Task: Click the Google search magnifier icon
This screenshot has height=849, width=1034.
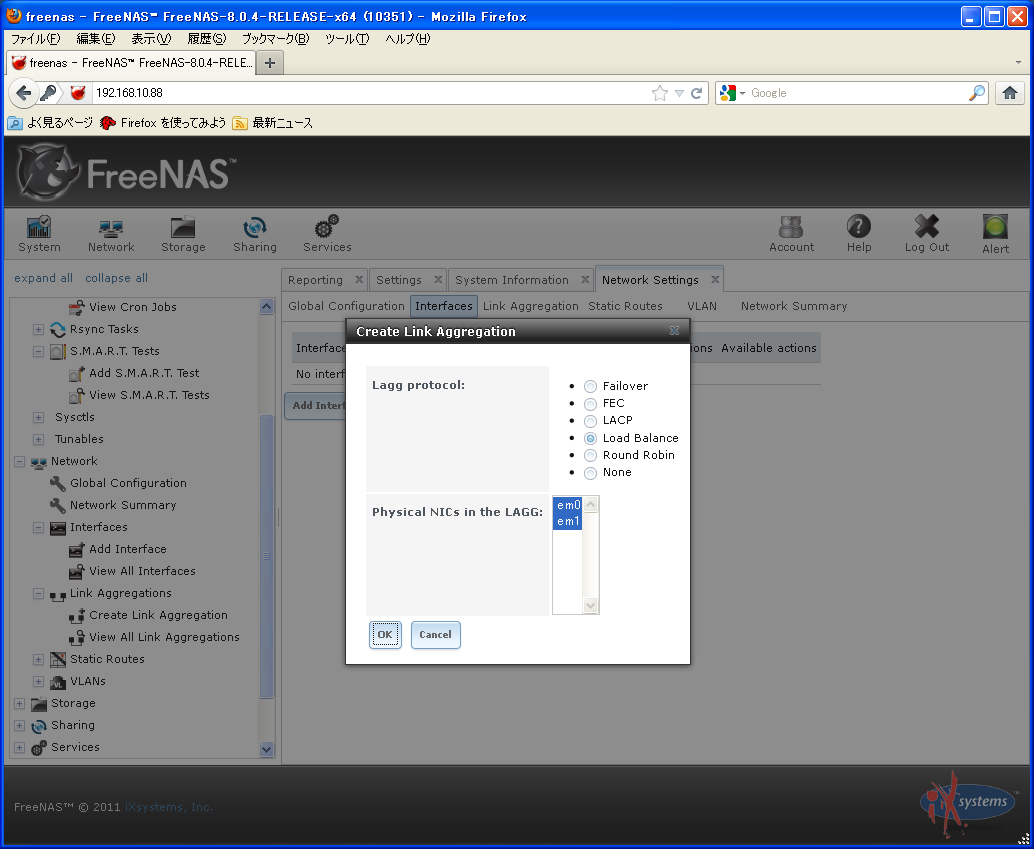Action: point(977,93)
